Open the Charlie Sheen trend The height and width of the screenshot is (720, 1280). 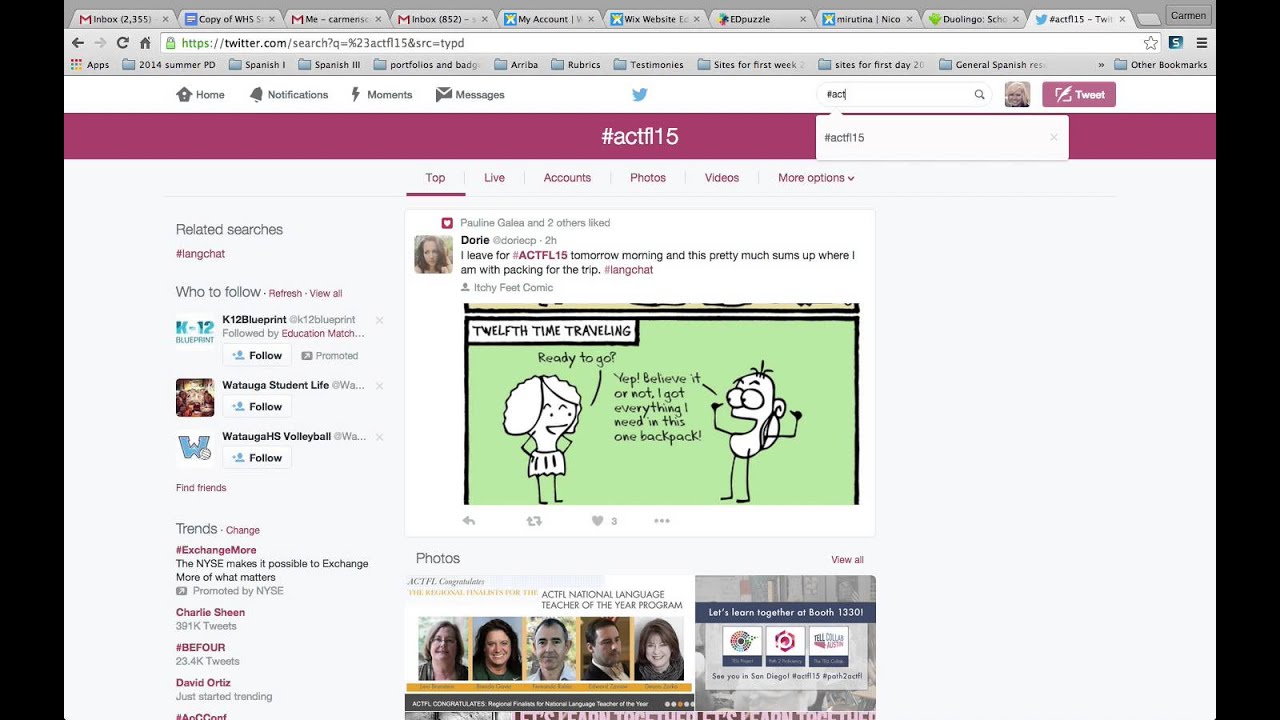coord(210,612)
